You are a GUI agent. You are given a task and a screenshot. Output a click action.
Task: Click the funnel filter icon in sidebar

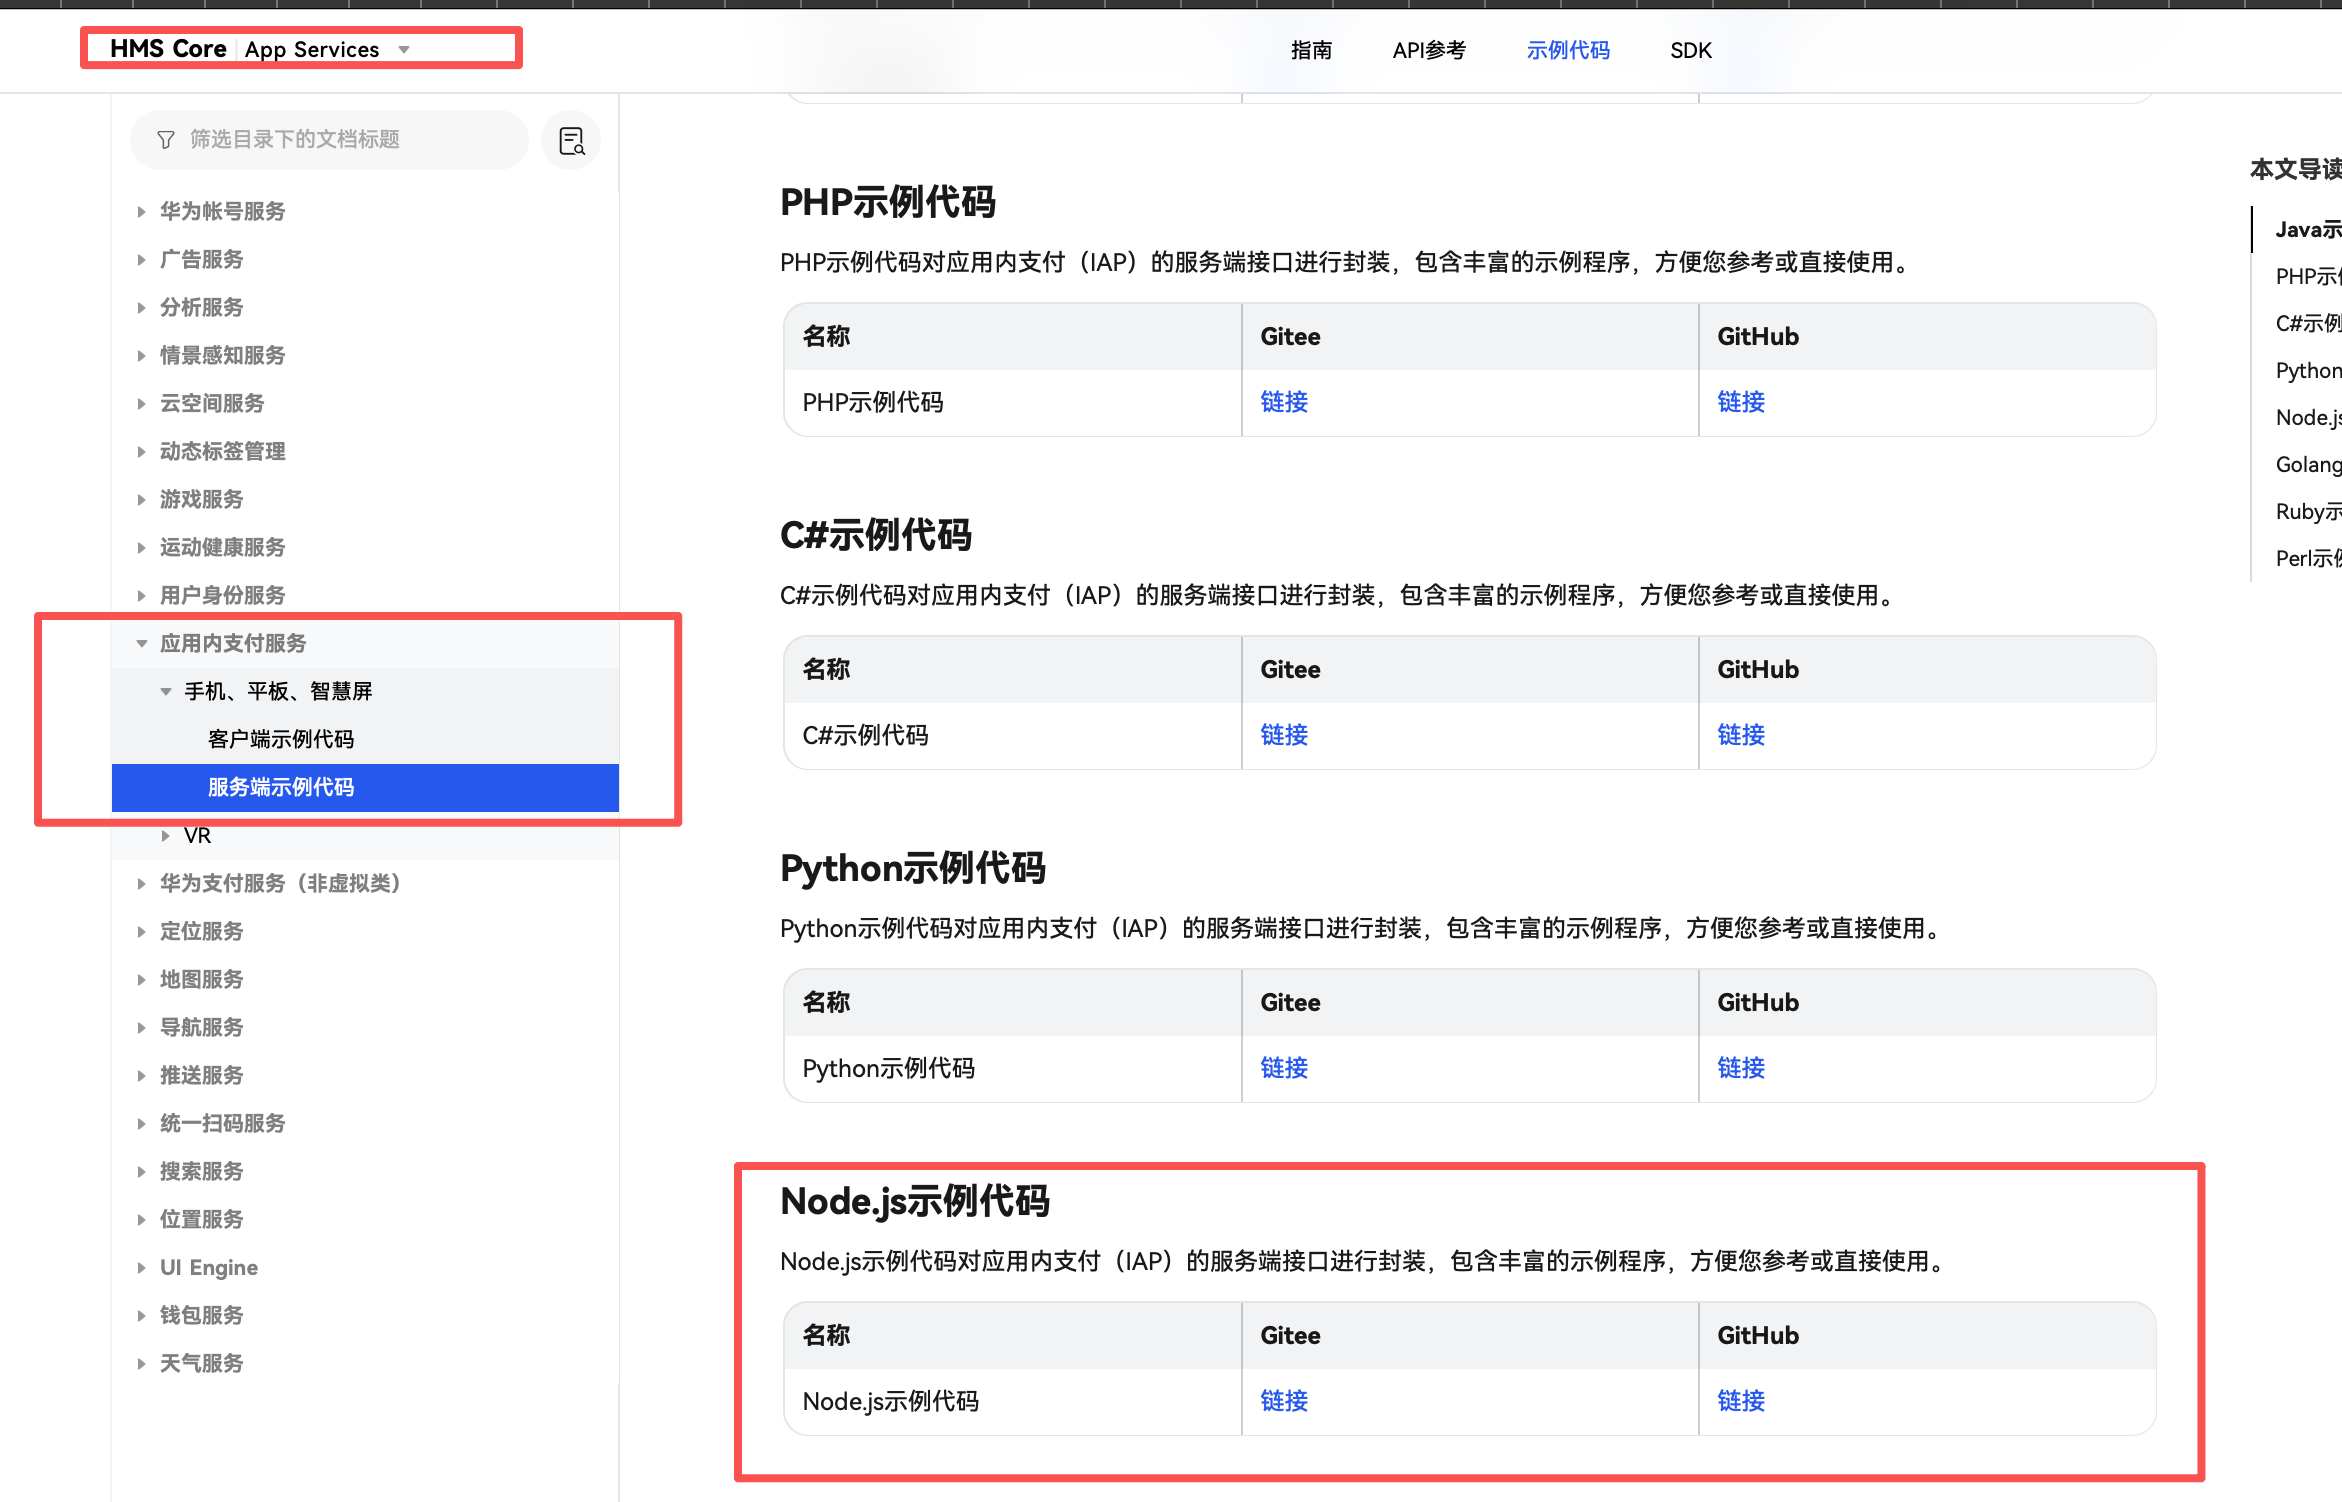(x=166, y=140)
